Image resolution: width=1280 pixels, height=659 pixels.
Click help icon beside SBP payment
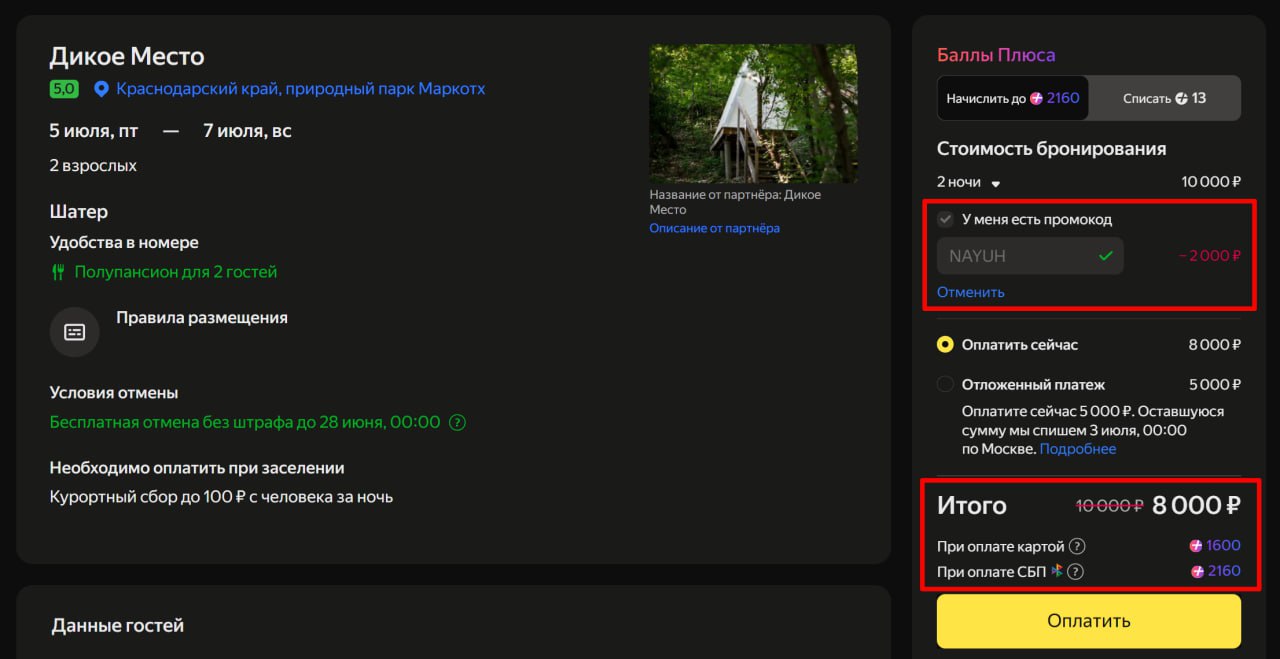(x=1076, y=572)
